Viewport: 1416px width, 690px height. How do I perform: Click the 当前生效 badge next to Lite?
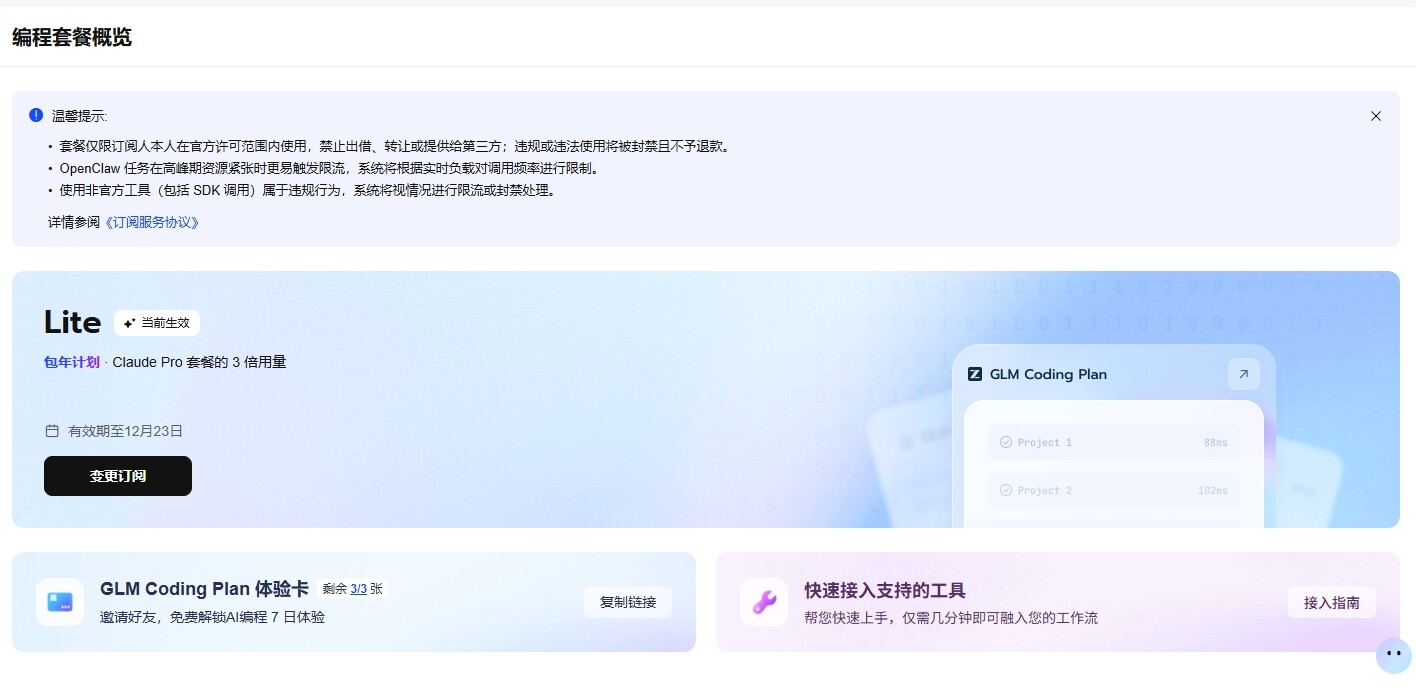157,323
